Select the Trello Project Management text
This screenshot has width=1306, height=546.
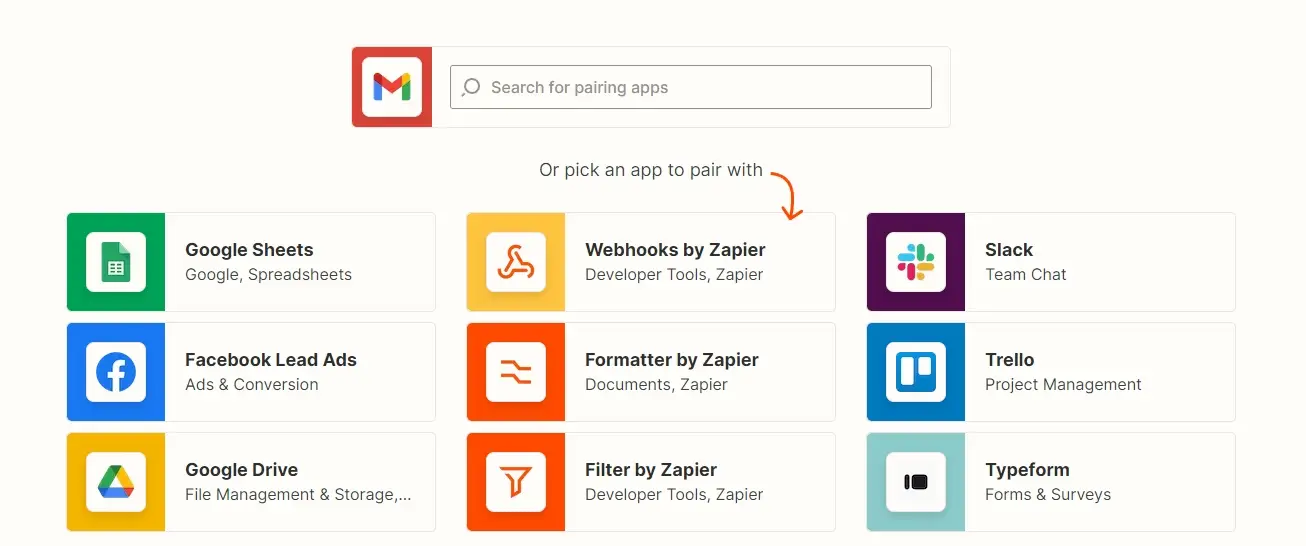tap(1063, 384)
